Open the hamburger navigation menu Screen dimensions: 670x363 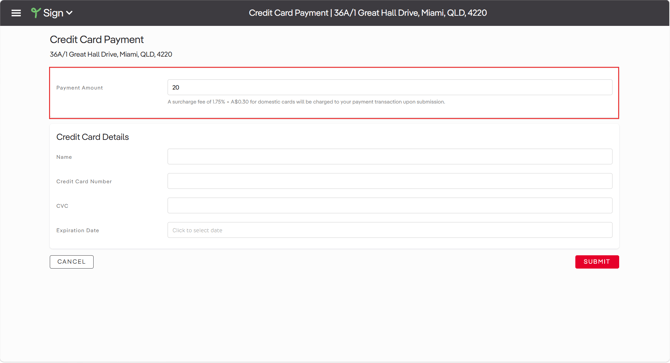coord(16,13)
